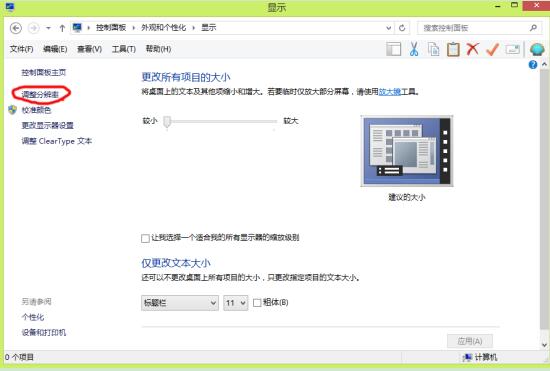Screen dimensions: 550x371
Task: Click the 0 个项目 status text
Action: pyautogui.click(x=20, y=357)
